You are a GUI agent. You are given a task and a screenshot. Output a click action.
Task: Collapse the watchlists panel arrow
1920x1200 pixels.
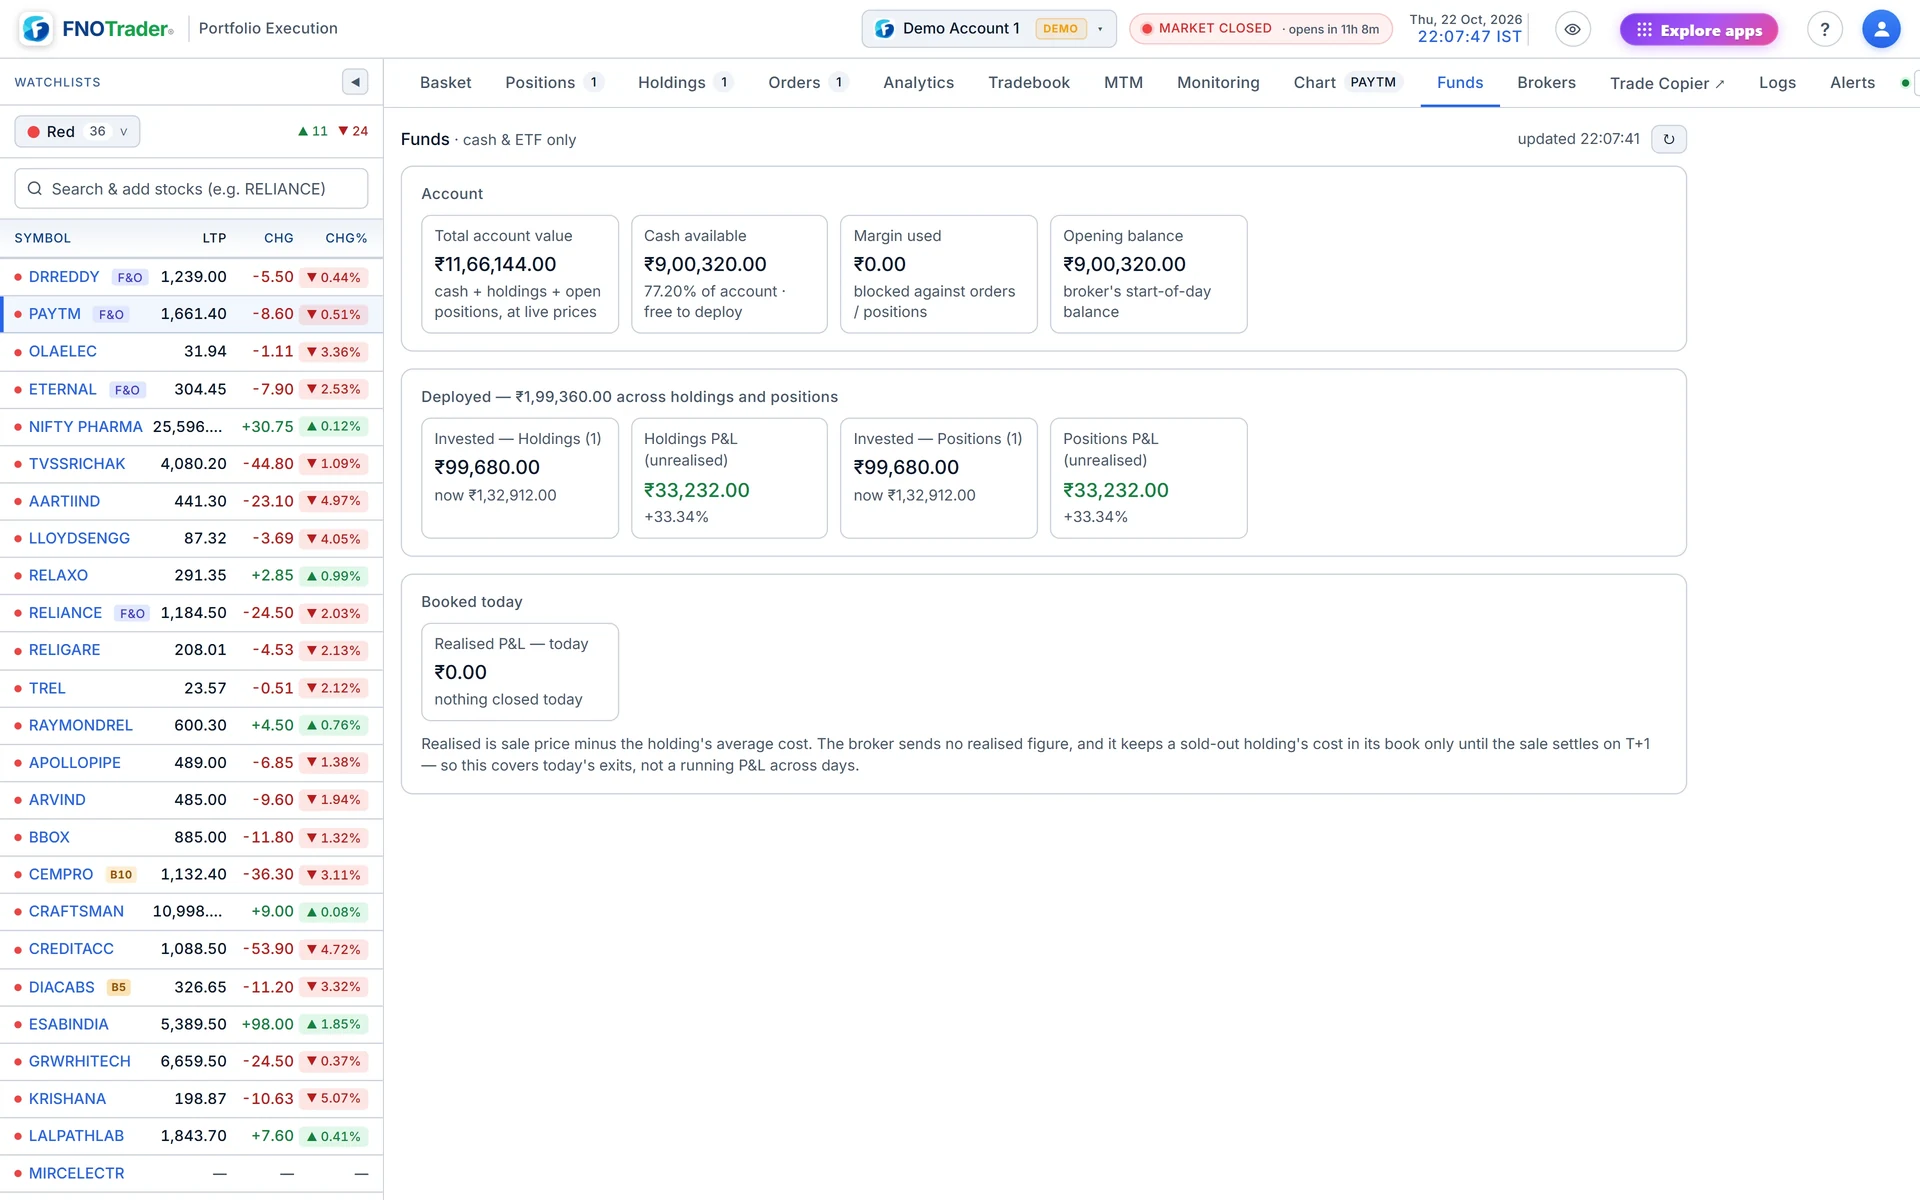tap(355, 82)
